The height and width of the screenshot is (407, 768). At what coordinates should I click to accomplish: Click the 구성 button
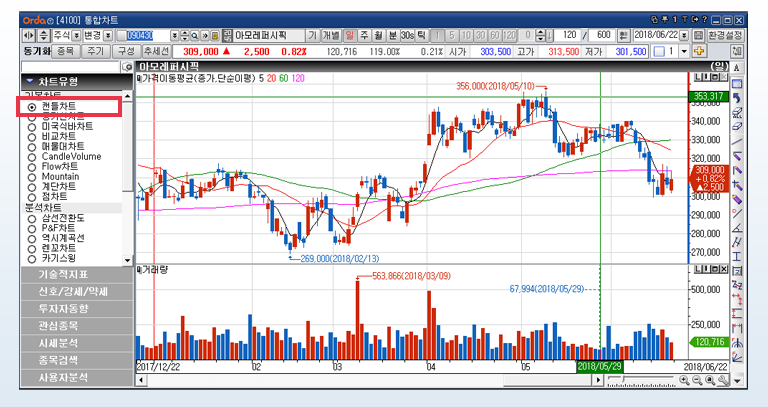126,51
